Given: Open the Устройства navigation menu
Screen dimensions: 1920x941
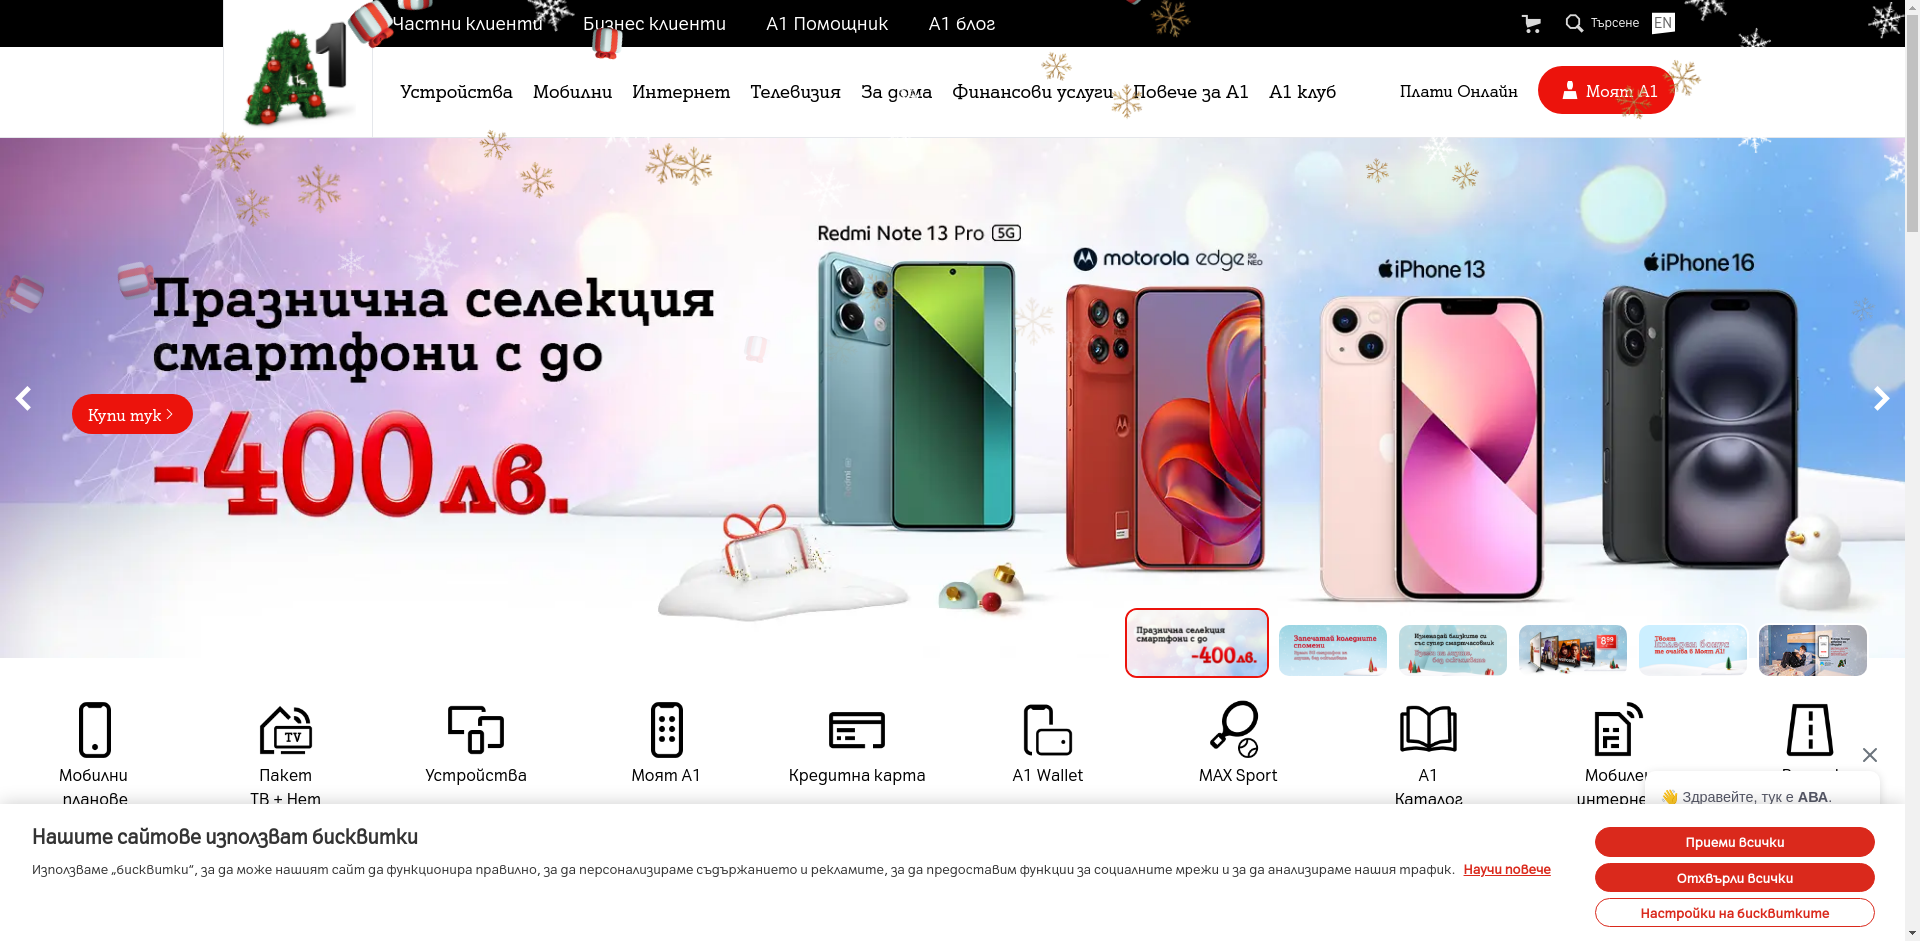Looking at the screenshot, I should (x=456, y=92).
